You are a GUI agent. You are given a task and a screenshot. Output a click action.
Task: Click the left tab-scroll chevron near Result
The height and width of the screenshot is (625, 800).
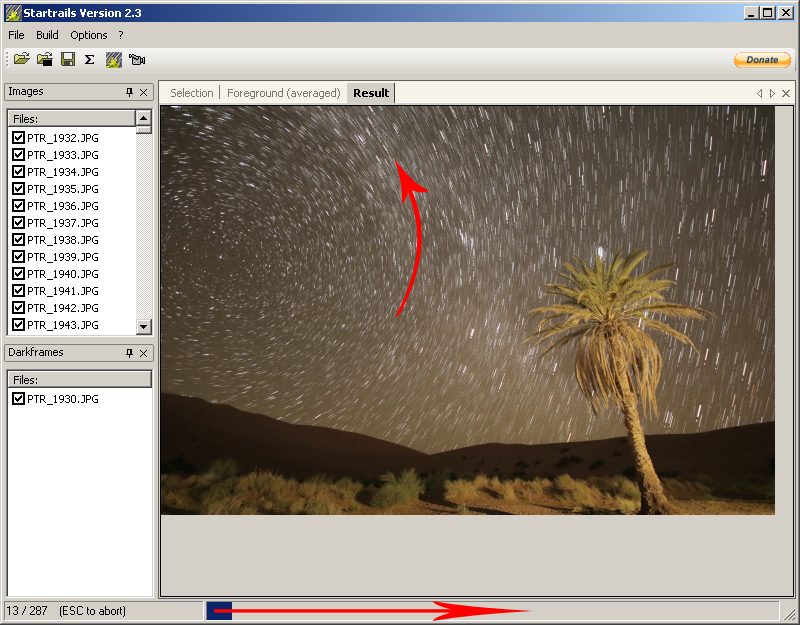pyautogui.click(x=760, y=93)
